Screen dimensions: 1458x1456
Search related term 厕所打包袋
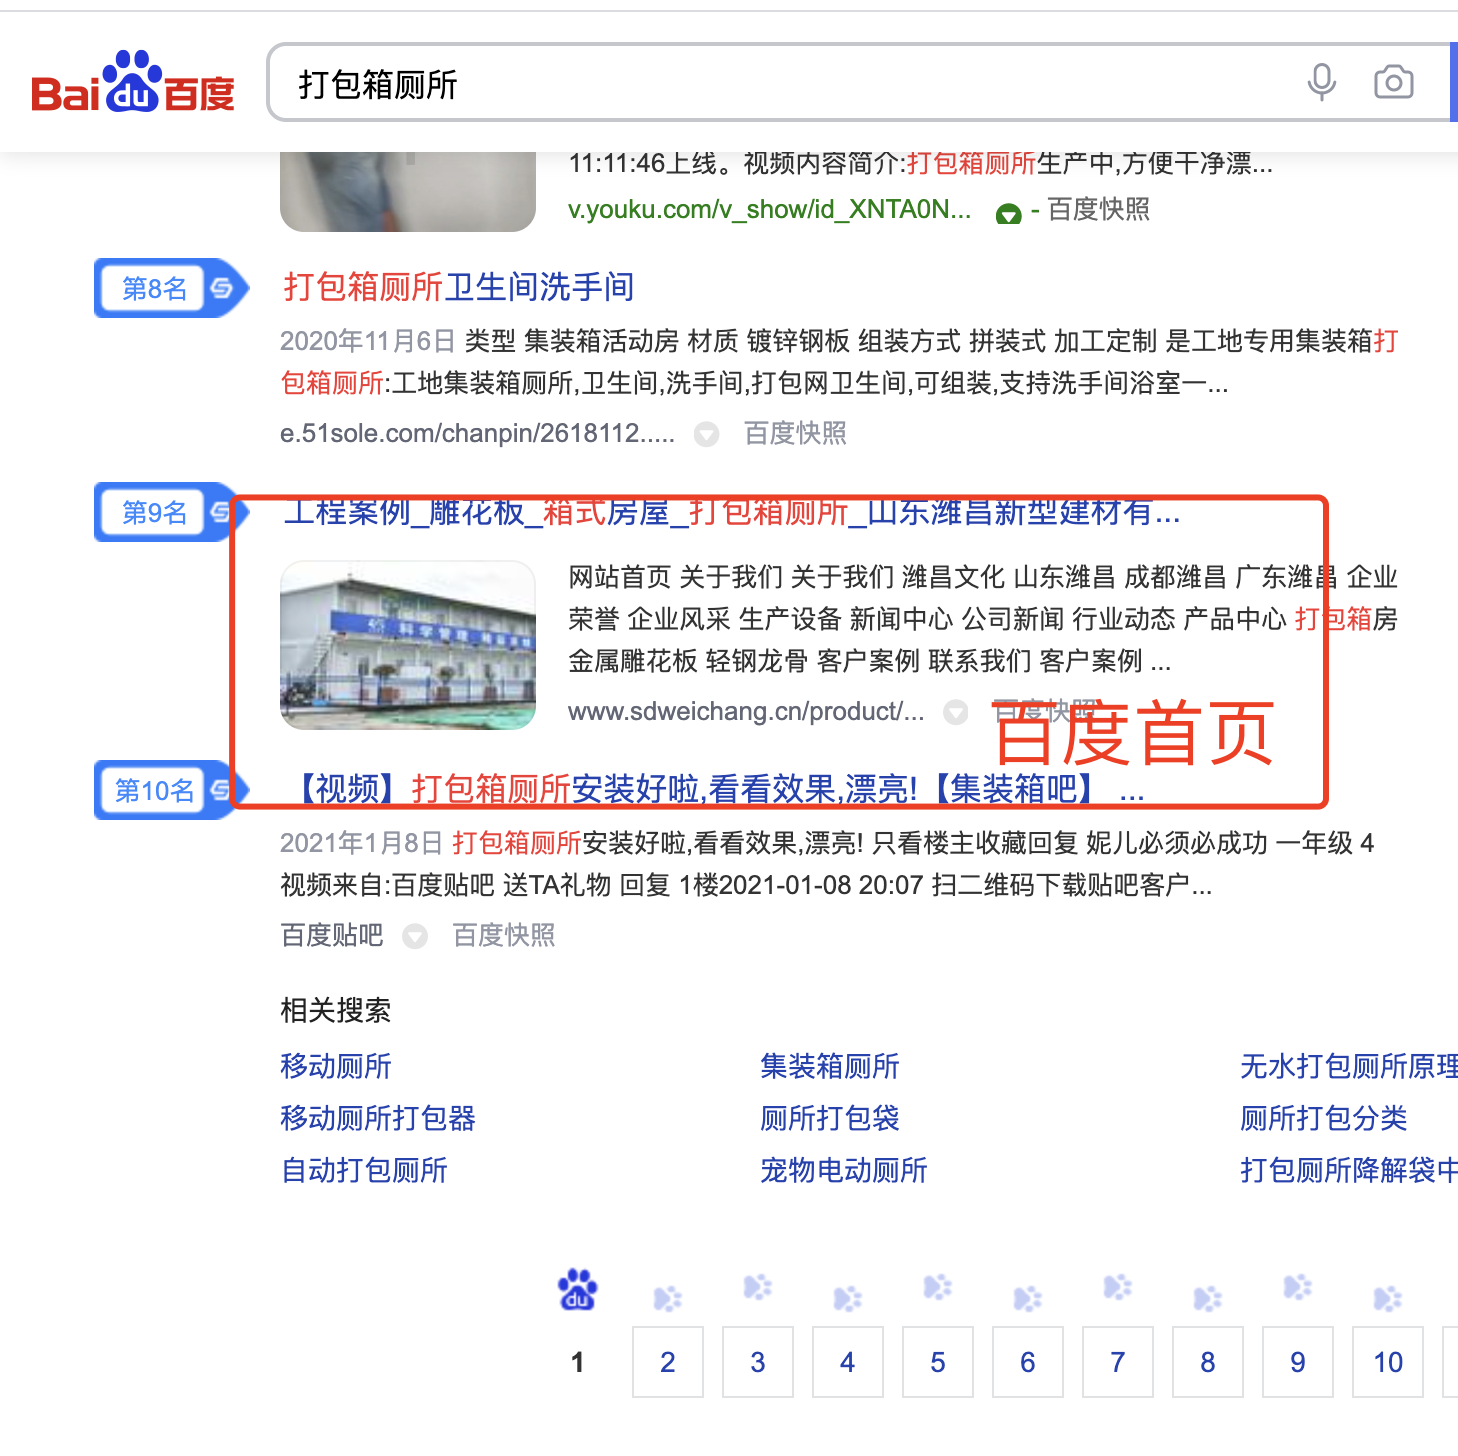pyautogui.click(x=830, y=1118)
